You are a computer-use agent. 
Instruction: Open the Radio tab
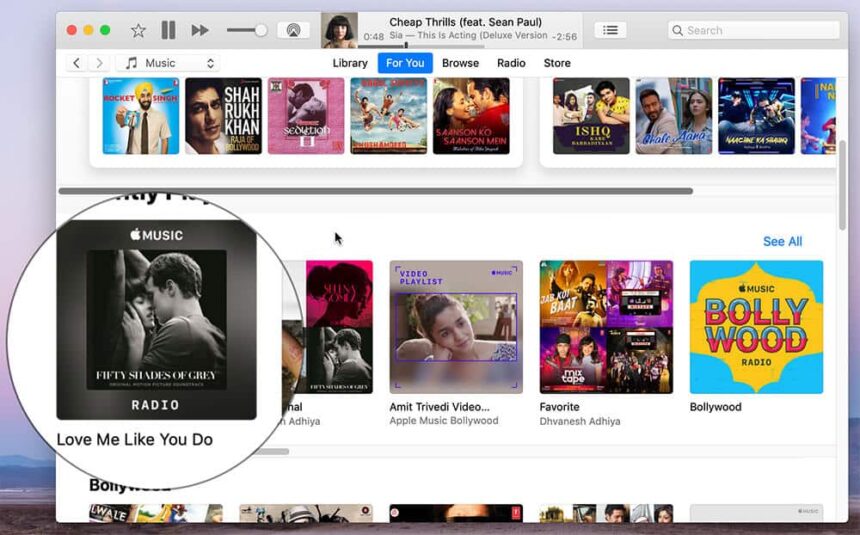(x=511, y=63)
